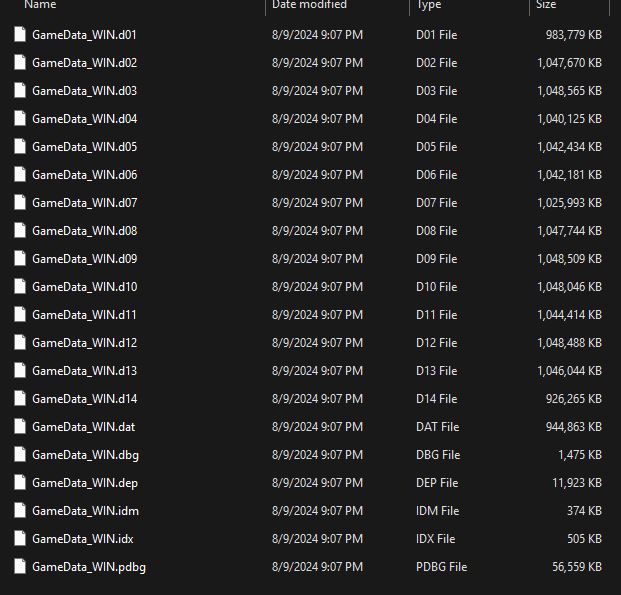Click the GameData_WIN.idm filename

[x=84, y=511]
